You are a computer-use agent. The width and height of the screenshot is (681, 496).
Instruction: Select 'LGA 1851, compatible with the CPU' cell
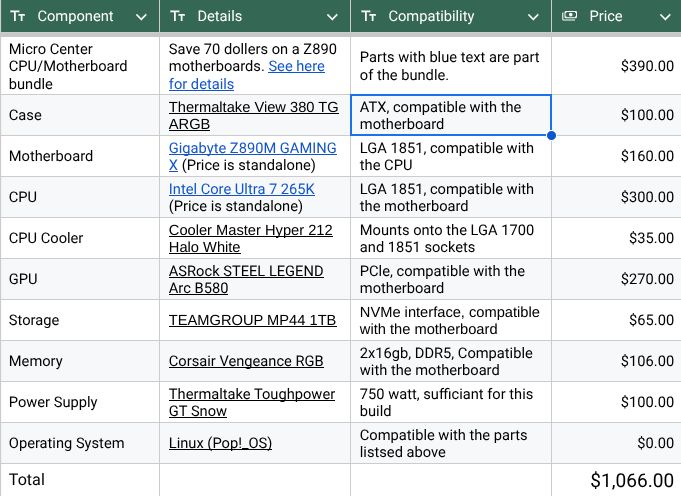tap(451, 156)
